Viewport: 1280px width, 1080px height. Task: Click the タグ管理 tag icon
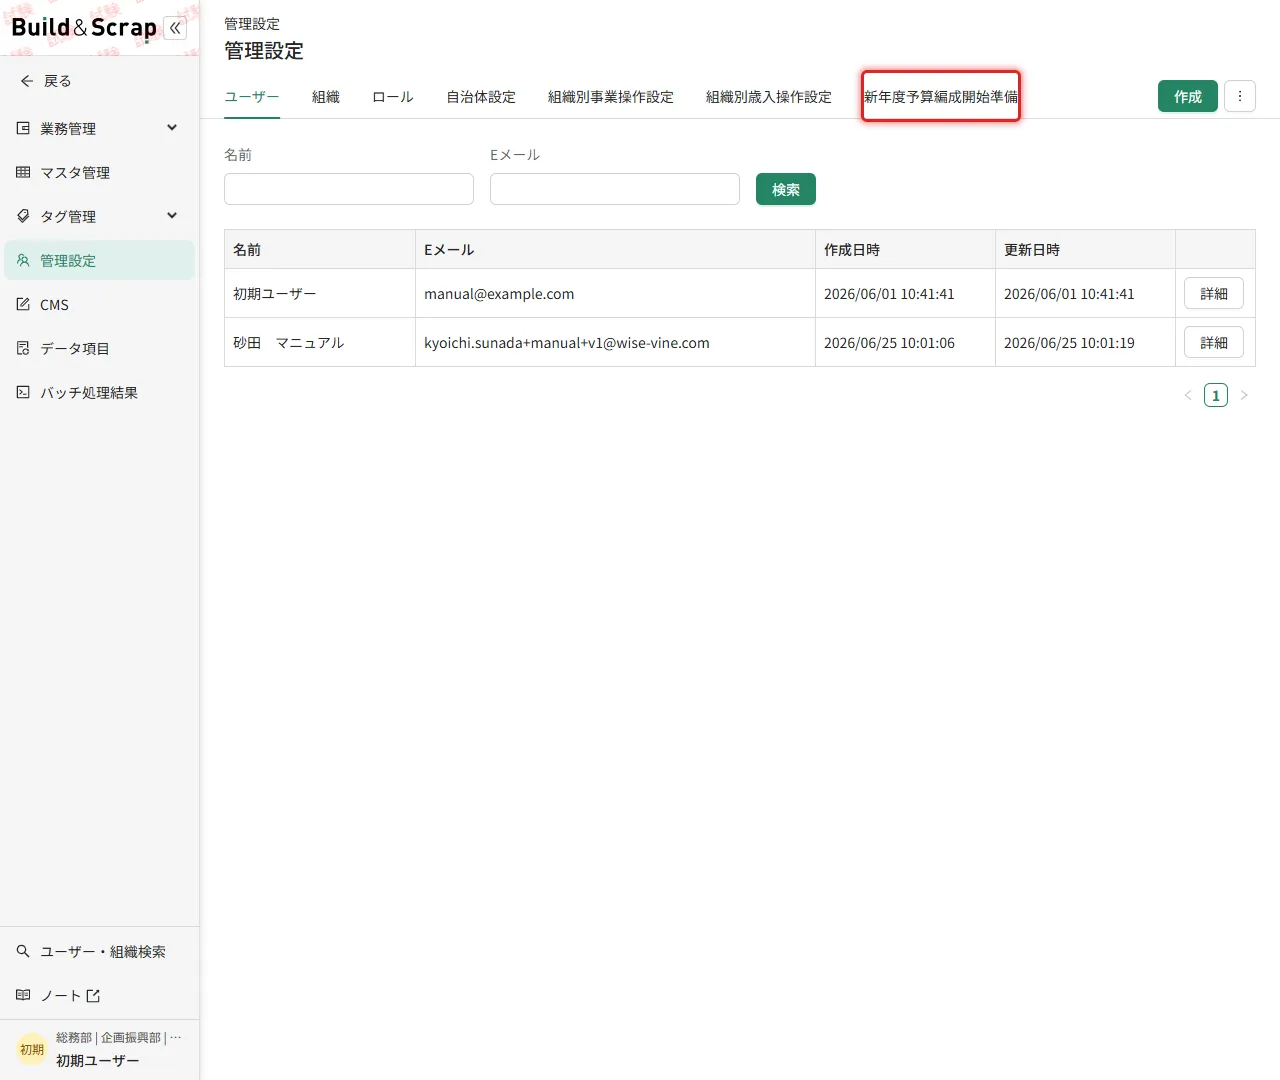click(x=23, y=216)
